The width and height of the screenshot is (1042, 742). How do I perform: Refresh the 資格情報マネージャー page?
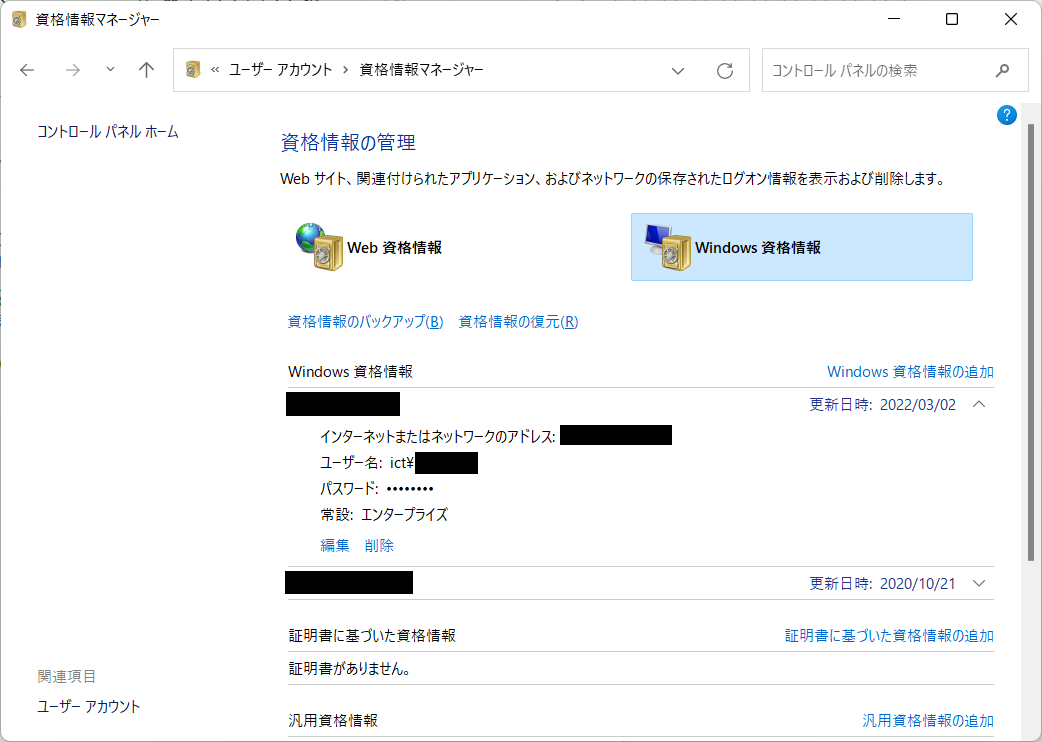tap(725, 70)
